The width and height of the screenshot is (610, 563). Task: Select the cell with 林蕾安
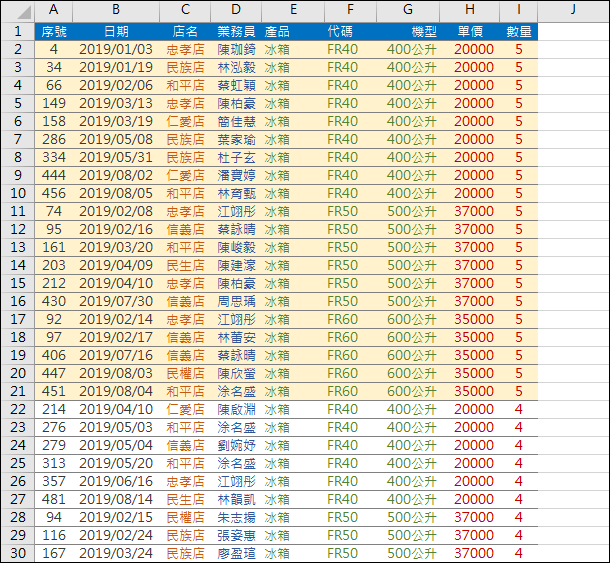tap(236, 337)
